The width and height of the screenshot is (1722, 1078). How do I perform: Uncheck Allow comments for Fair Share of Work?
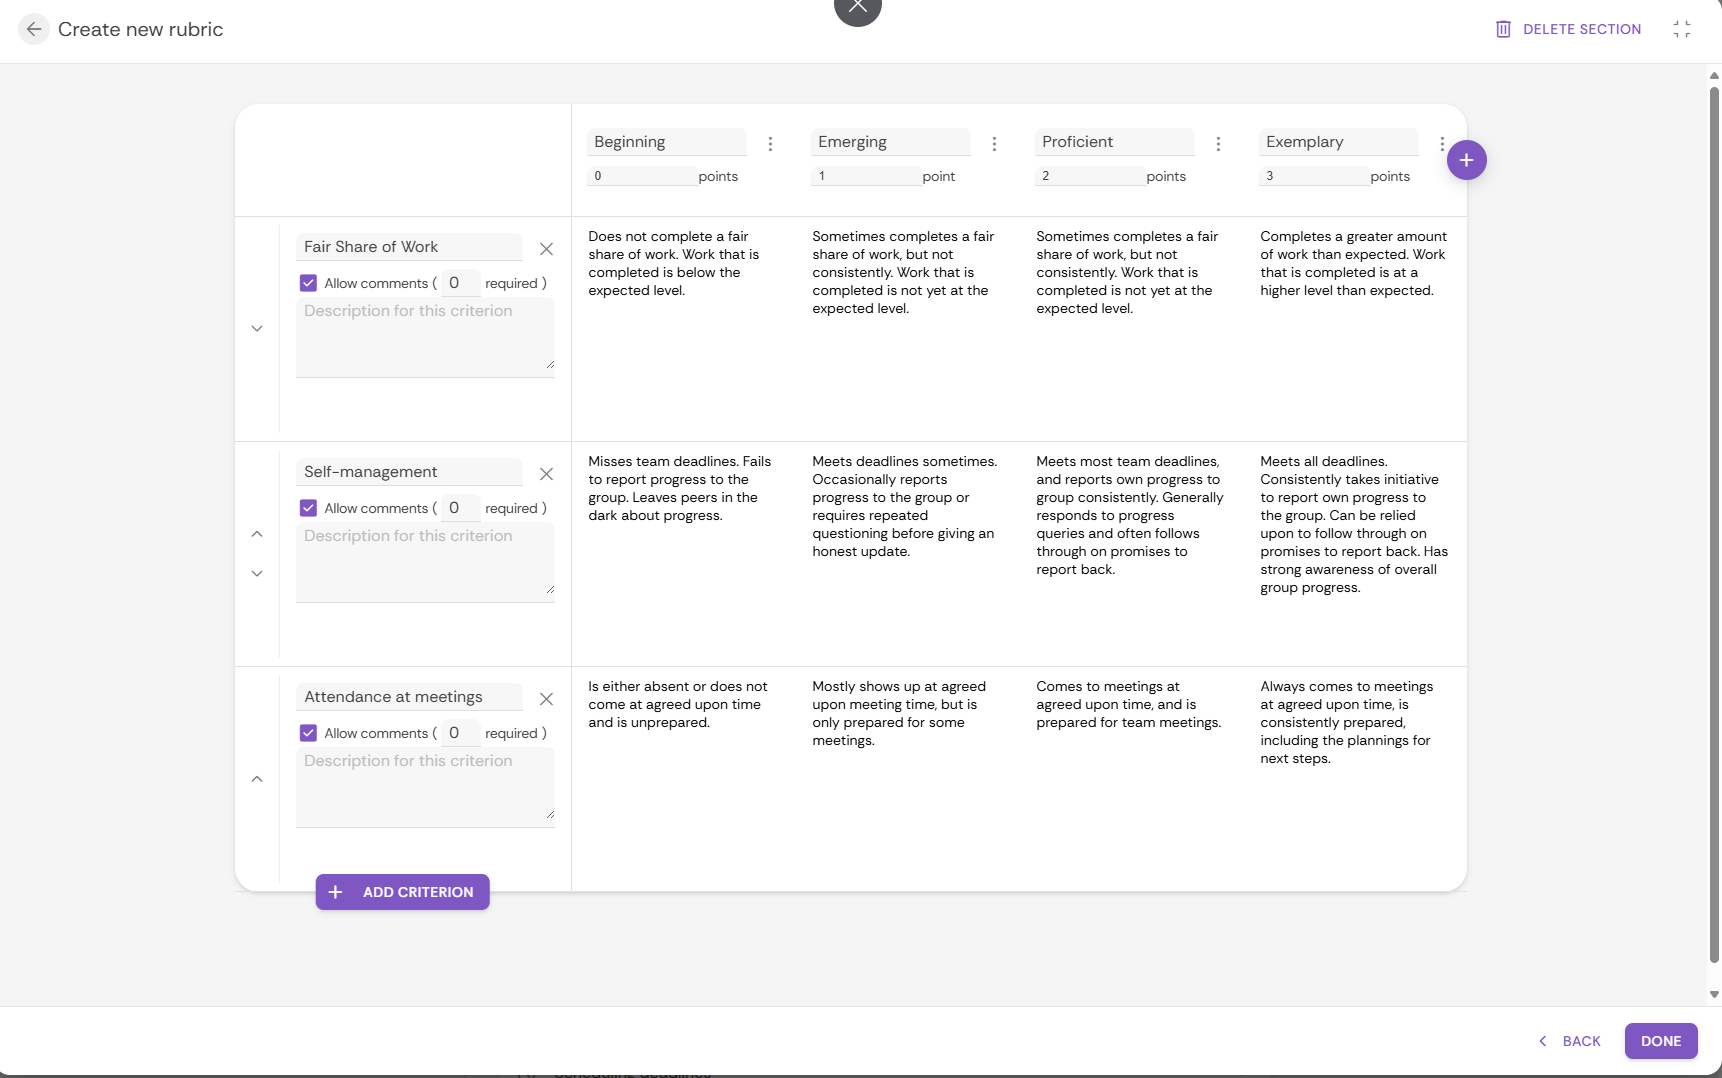(x=308, y=283)
